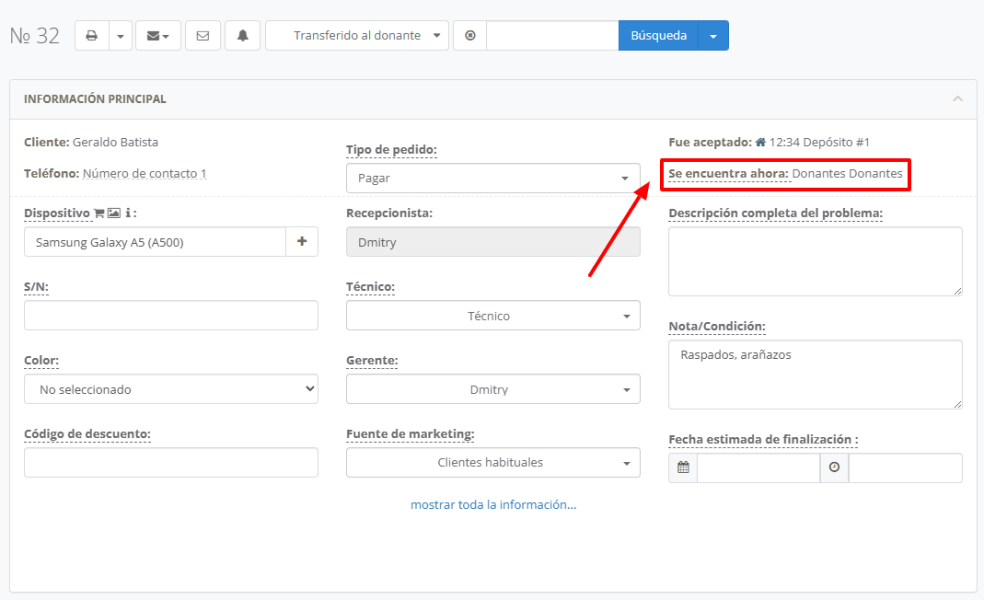The height and width of the screenshot is (600, 984).
Task: Click the printer icon to print order
Action: (x=91, y=35)
